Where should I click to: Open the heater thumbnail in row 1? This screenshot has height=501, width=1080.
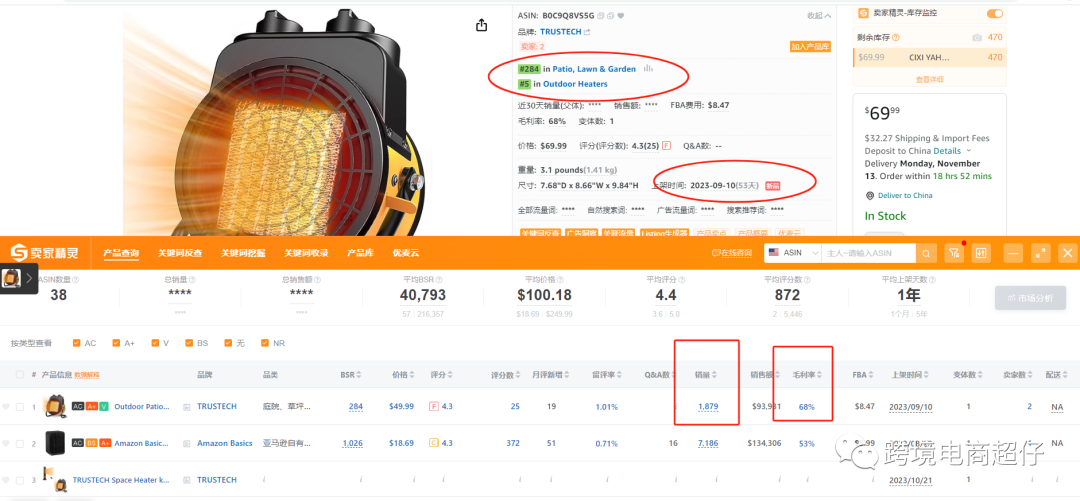click(x=53, y=406)
